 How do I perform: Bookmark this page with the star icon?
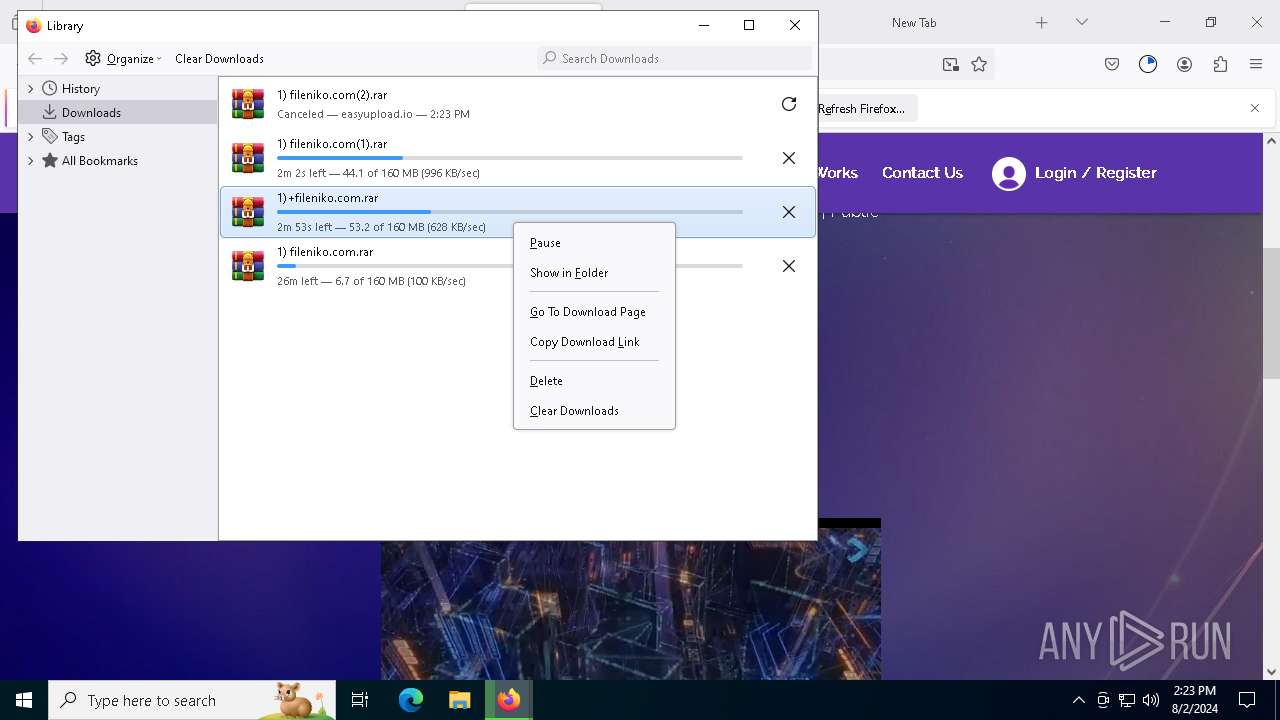(x=979, y=64)
